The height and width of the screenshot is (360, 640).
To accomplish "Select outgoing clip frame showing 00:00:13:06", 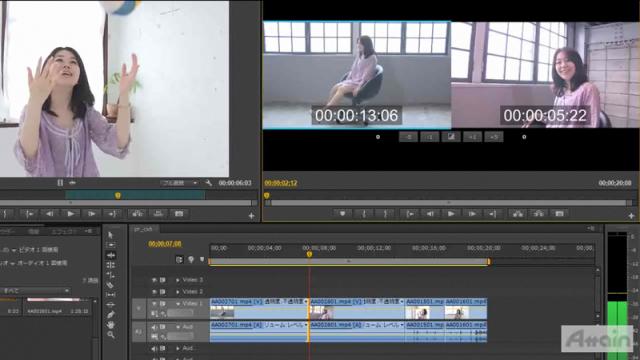I will point(357,75).
